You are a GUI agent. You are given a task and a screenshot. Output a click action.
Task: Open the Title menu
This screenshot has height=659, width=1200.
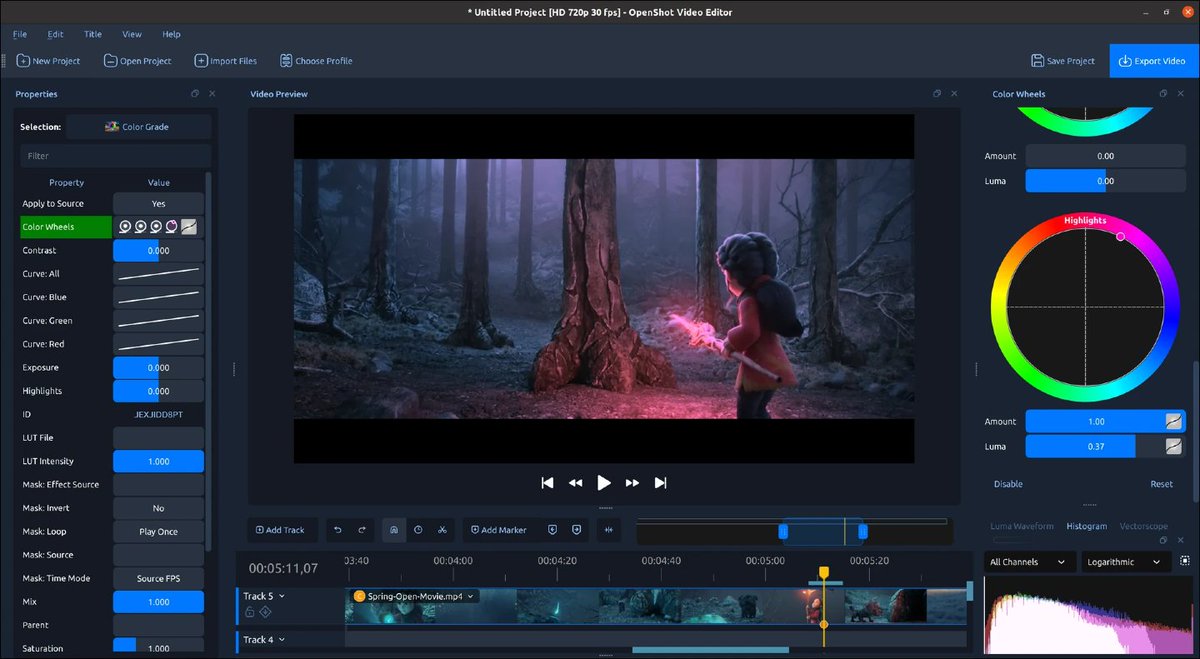(93, 34)
